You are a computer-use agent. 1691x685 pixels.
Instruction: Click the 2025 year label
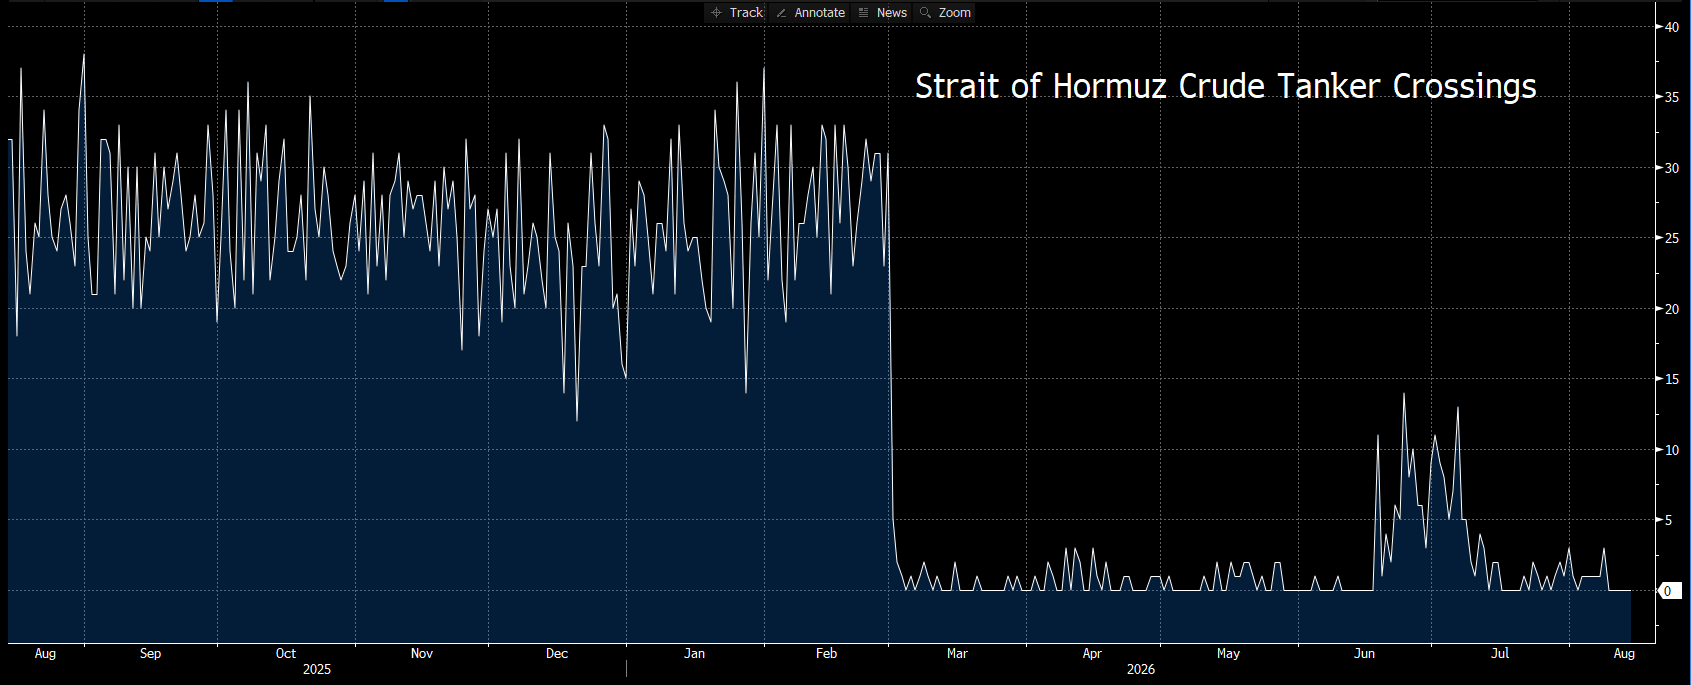point(317,669)
